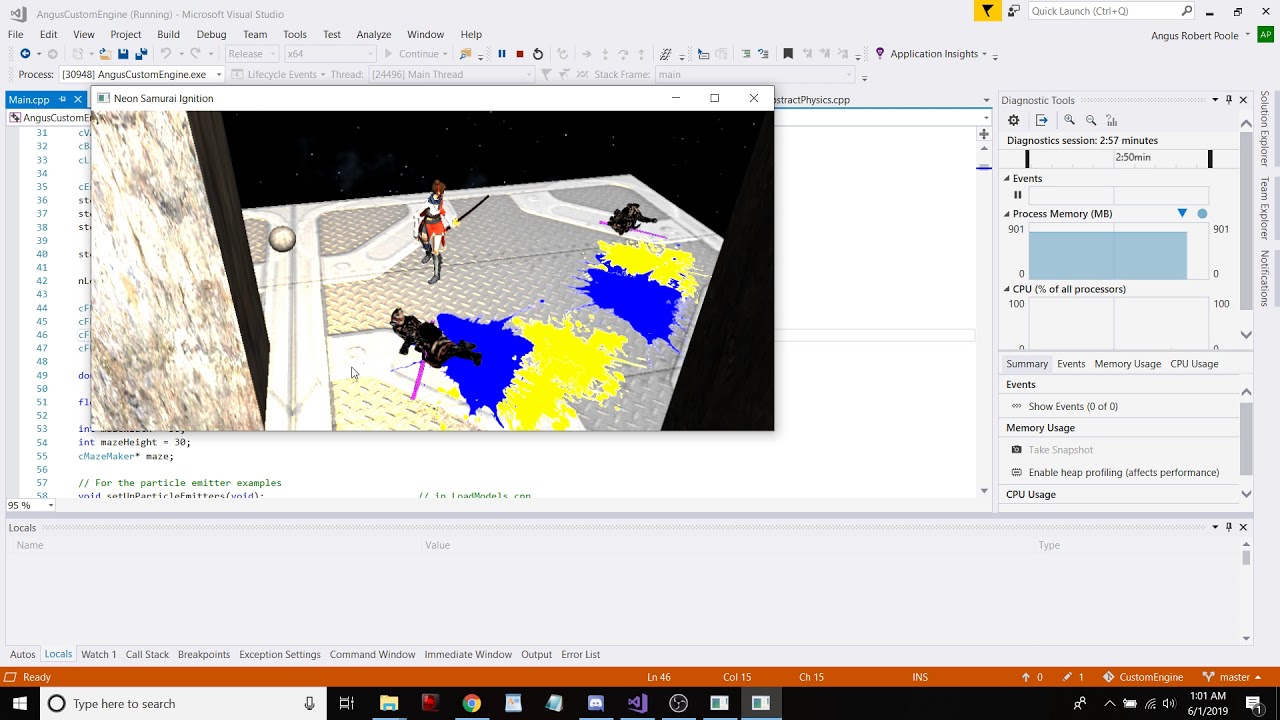Navigate backward using the toolbar arrow
Viewport: 1280px width, 720px height.
point(25,54)
